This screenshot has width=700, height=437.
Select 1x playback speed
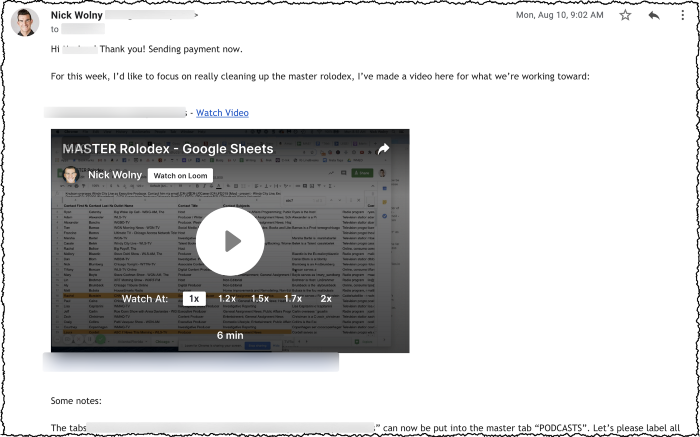[194, 299]
